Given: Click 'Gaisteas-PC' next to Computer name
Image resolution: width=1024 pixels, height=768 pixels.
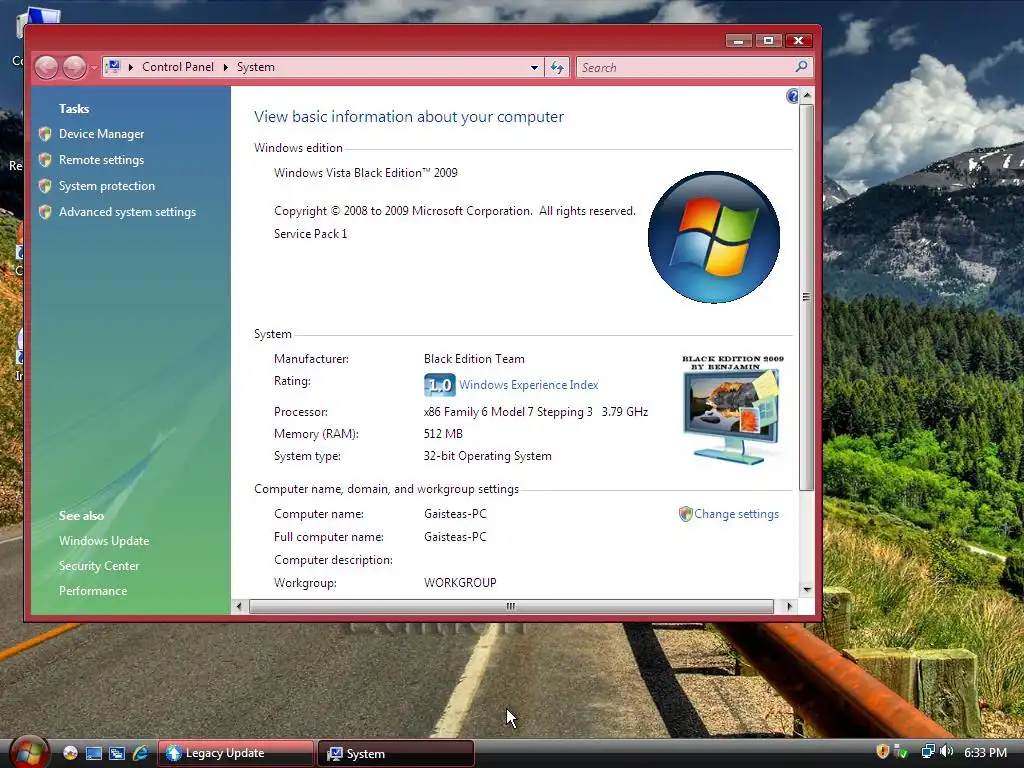Looking at the screenshot, I should (x=455, y=514).
